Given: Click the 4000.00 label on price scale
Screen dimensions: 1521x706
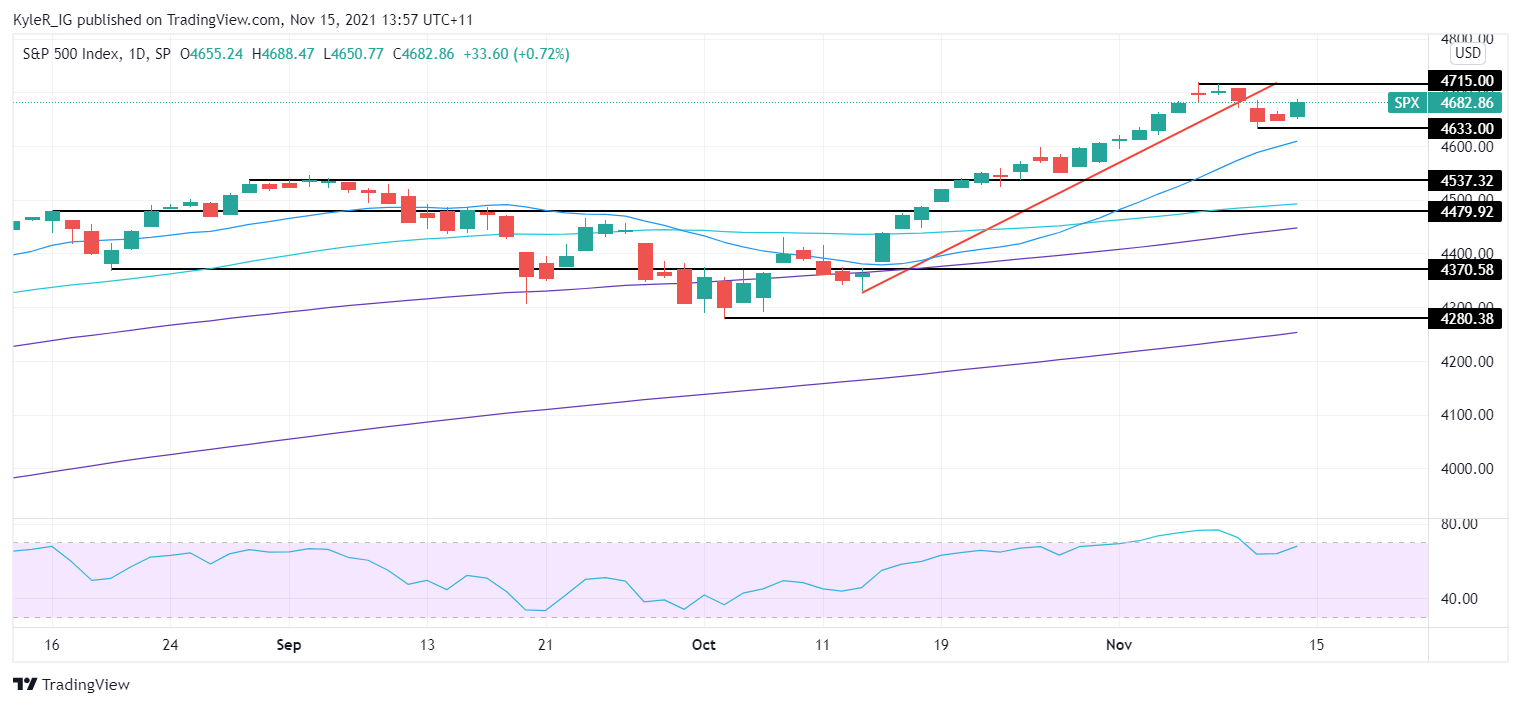Looking at the screenshot, I should pos(1467,469).
